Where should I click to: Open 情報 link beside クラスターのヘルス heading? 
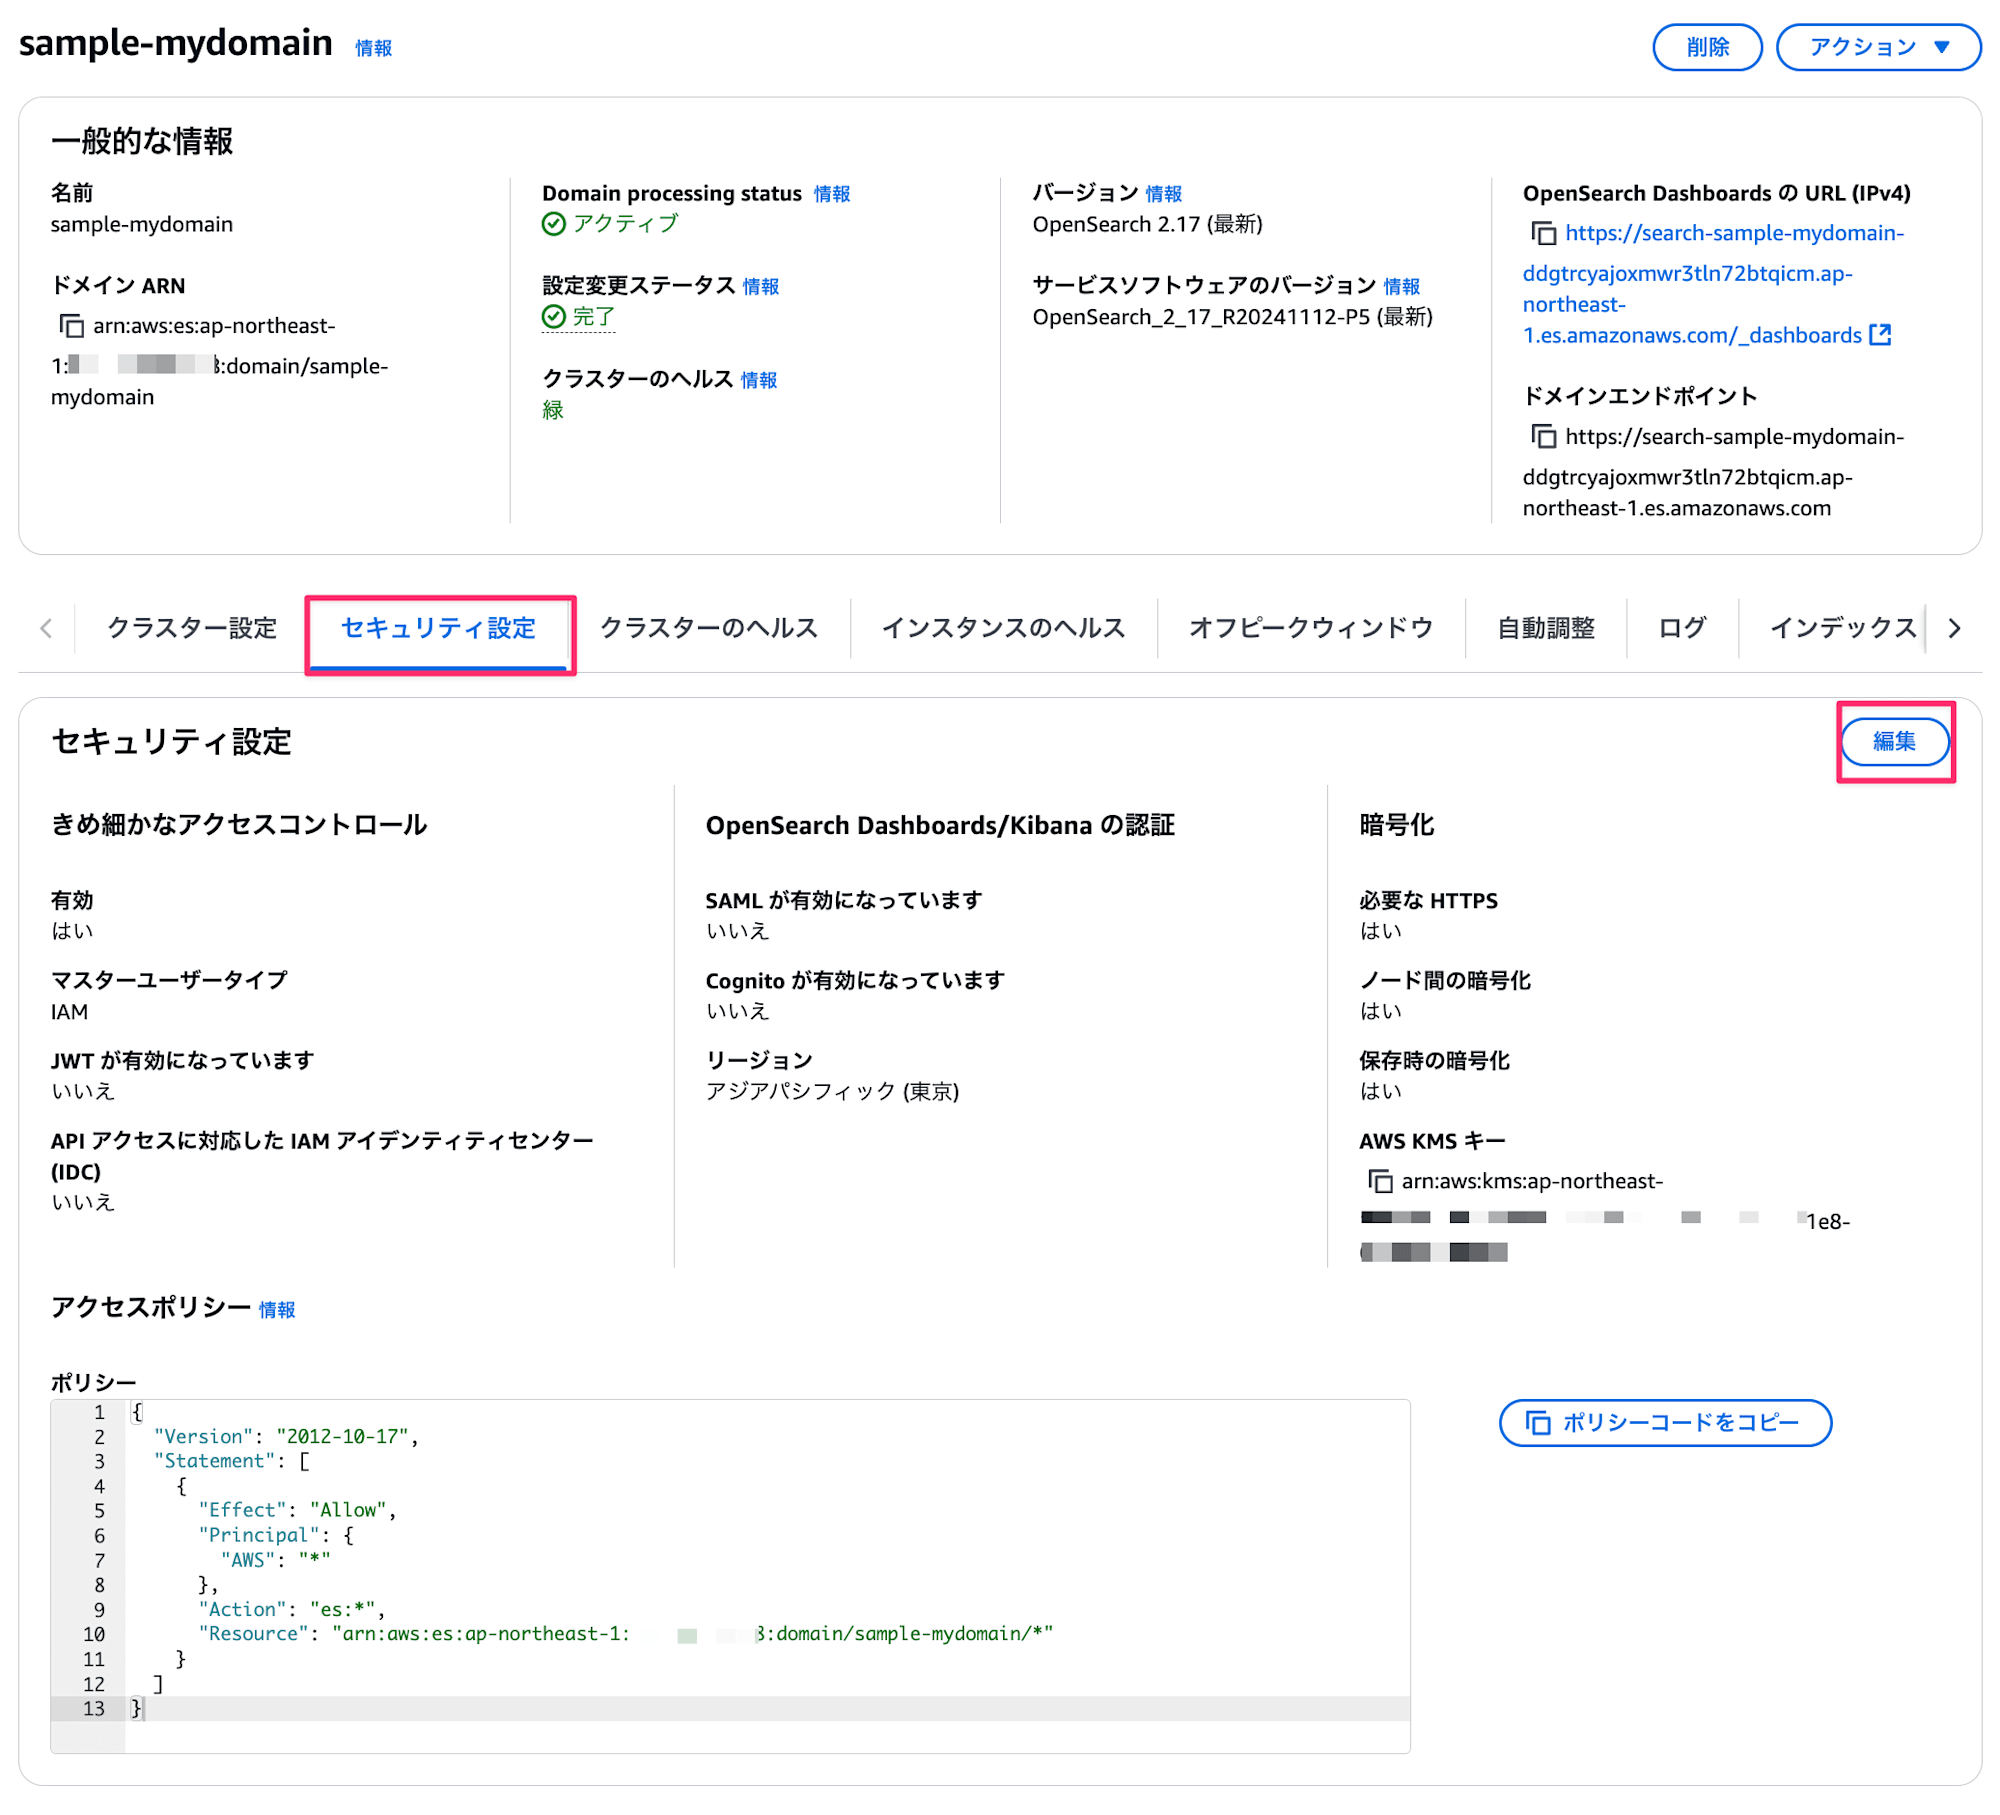(759, 380)
